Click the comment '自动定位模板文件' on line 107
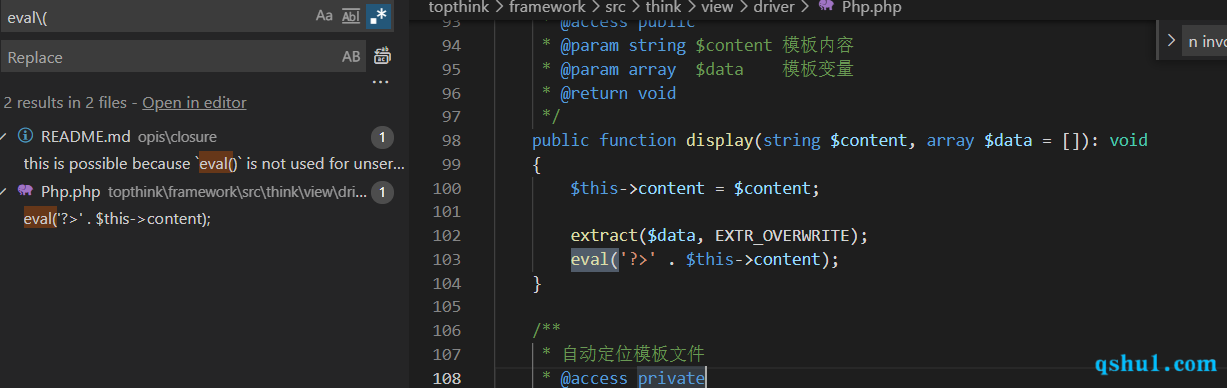The height and width of the screenshot is (388, 1227). coord(634,354)
